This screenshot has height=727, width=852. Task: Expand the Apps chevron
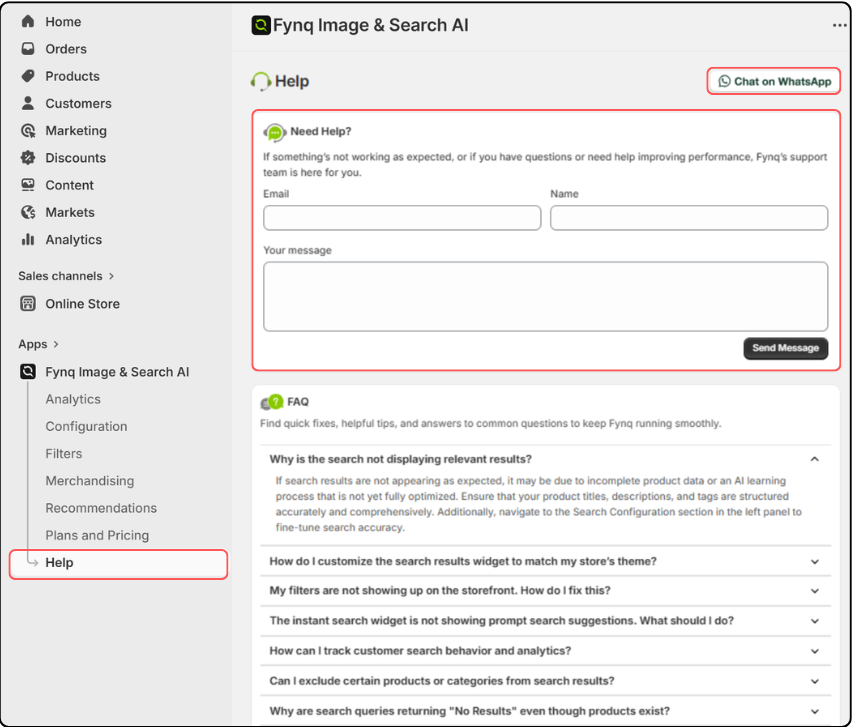56,344
